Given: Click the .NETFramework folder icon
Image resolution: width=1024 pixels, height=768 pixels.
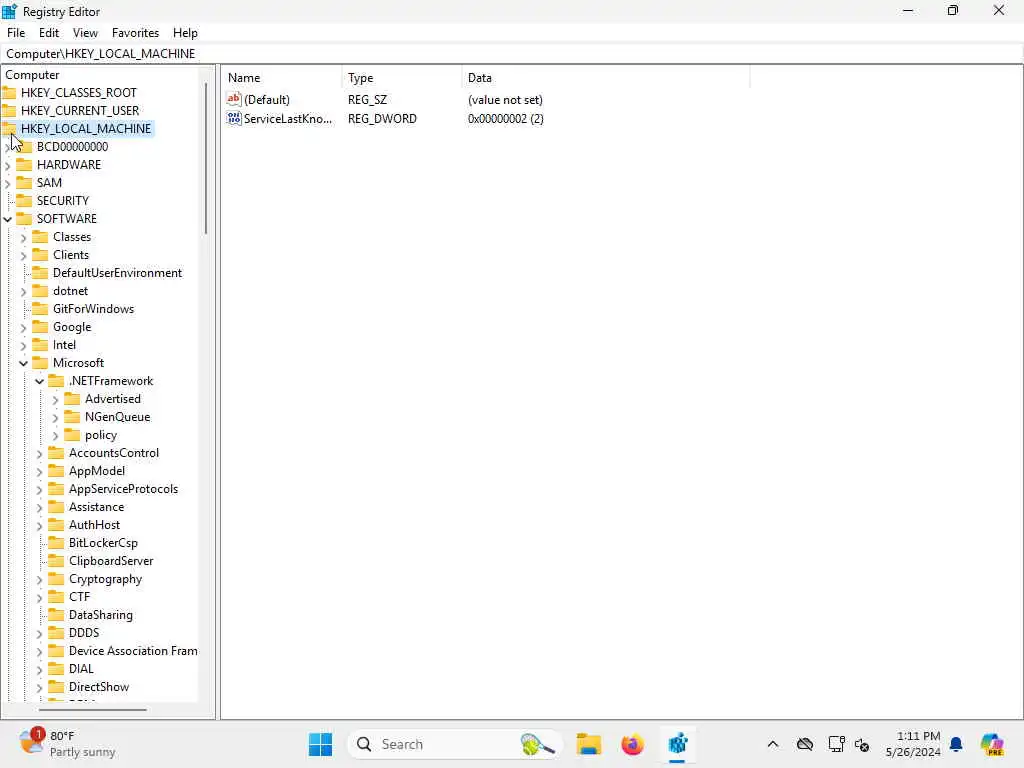Looking at the screenshot, I should 56,381.
